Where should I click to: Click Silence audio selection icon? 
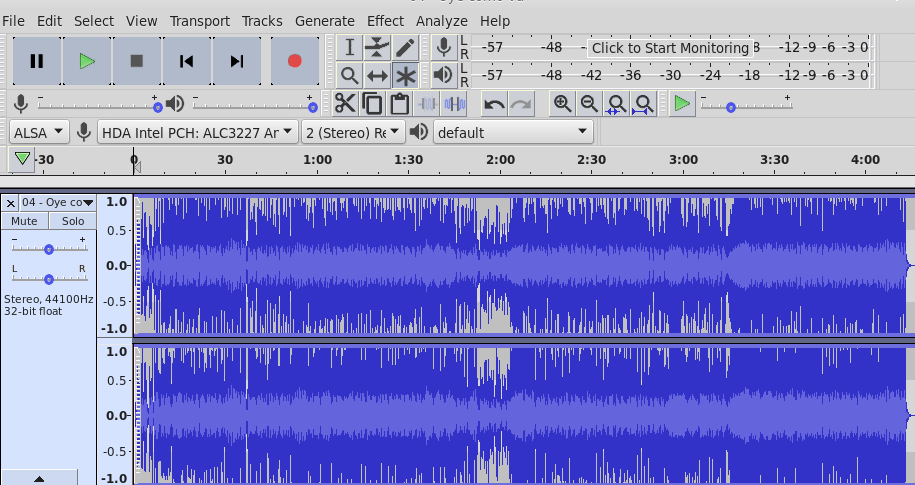pyautogui.click(x=455, y=104)
